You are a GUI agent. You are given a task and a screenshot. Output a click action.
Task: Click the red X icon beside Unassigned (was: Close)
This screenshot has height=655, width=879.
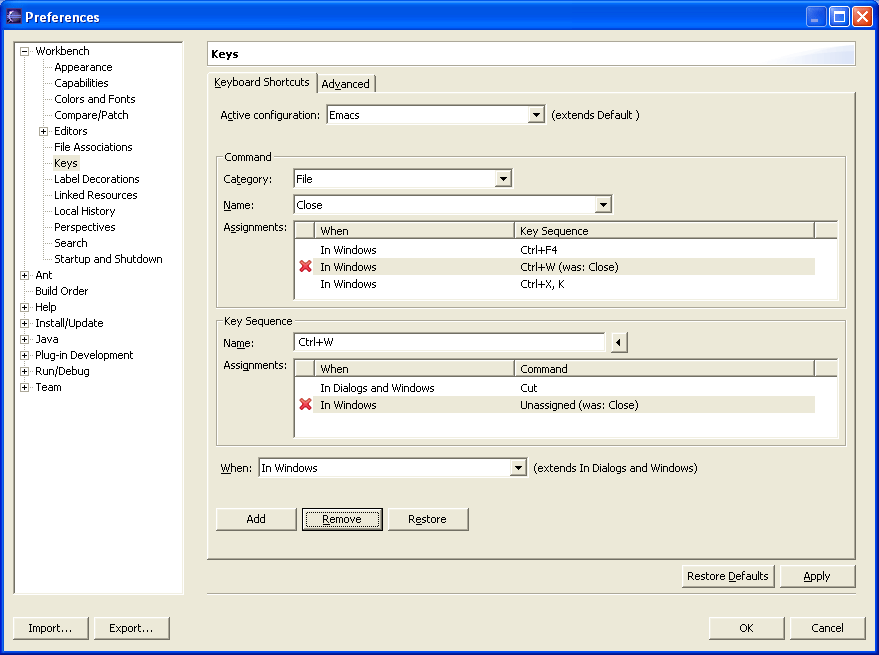[305, 404]
